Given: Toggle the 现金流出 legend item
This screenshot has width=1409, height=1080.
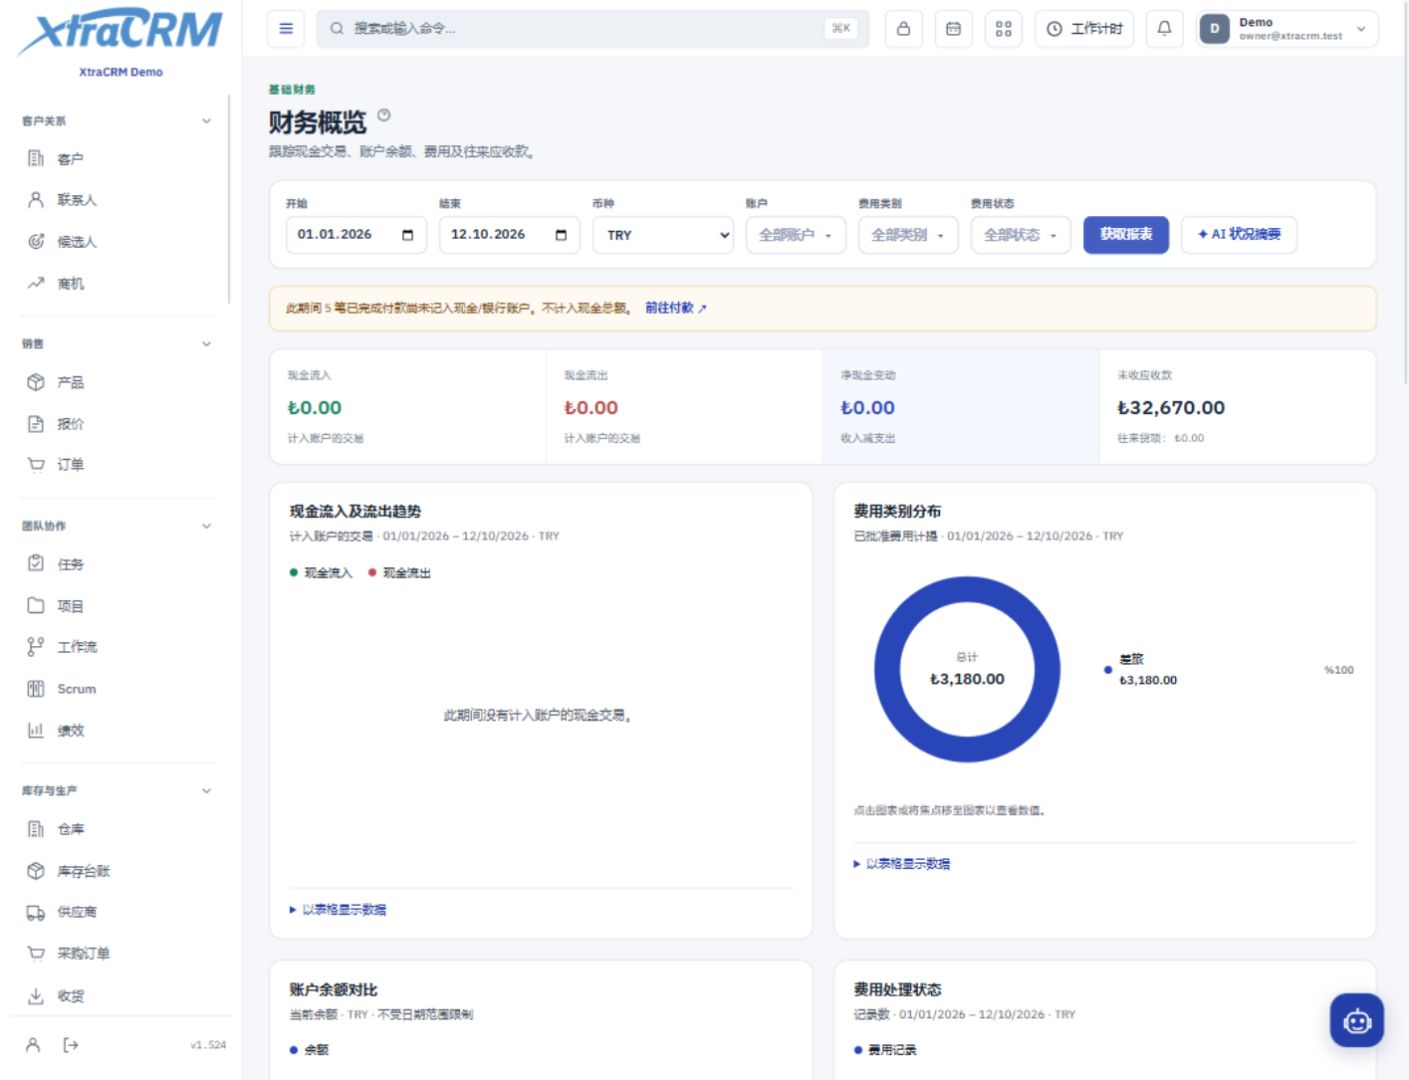Looking at the screenshot, I should [399, 573].
